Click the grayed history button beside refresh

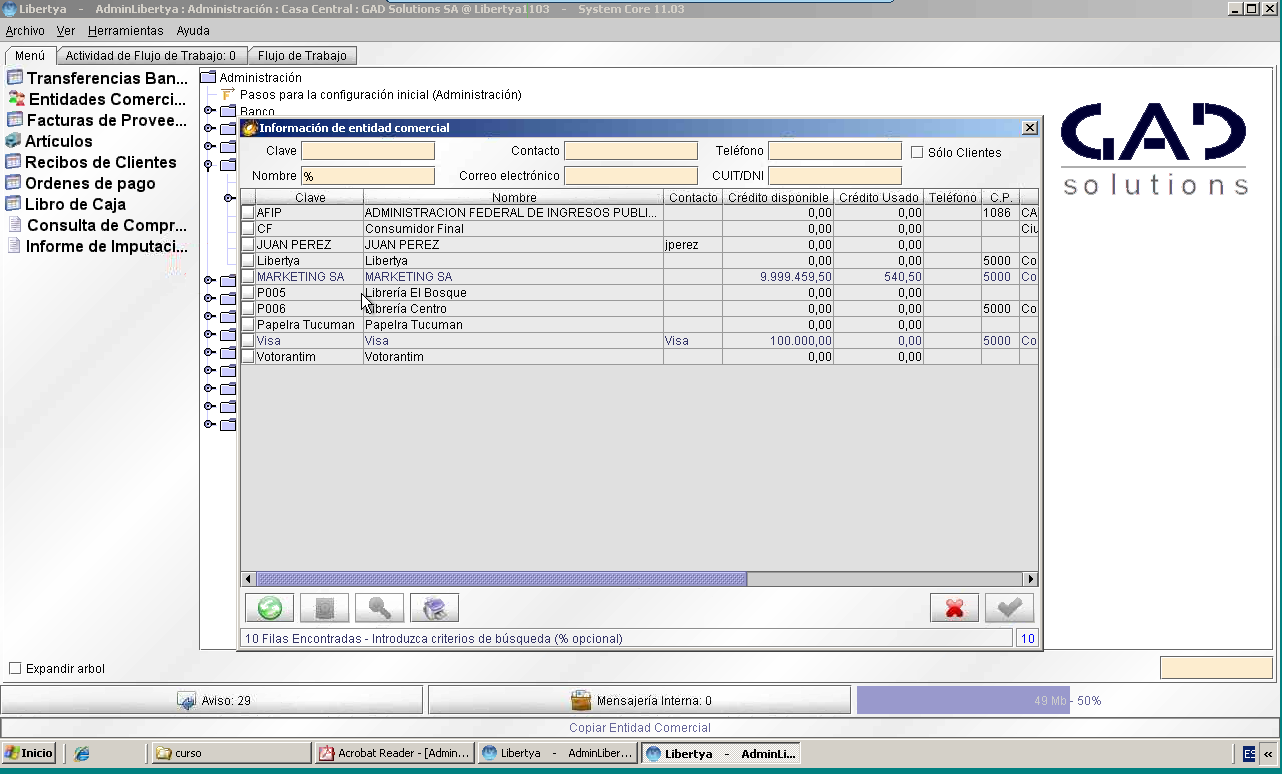[x=324, y=607]
